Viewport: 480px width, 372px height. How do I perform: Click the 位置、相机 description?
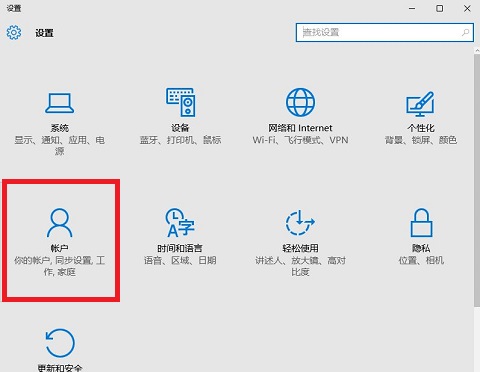tap(421, 260)
